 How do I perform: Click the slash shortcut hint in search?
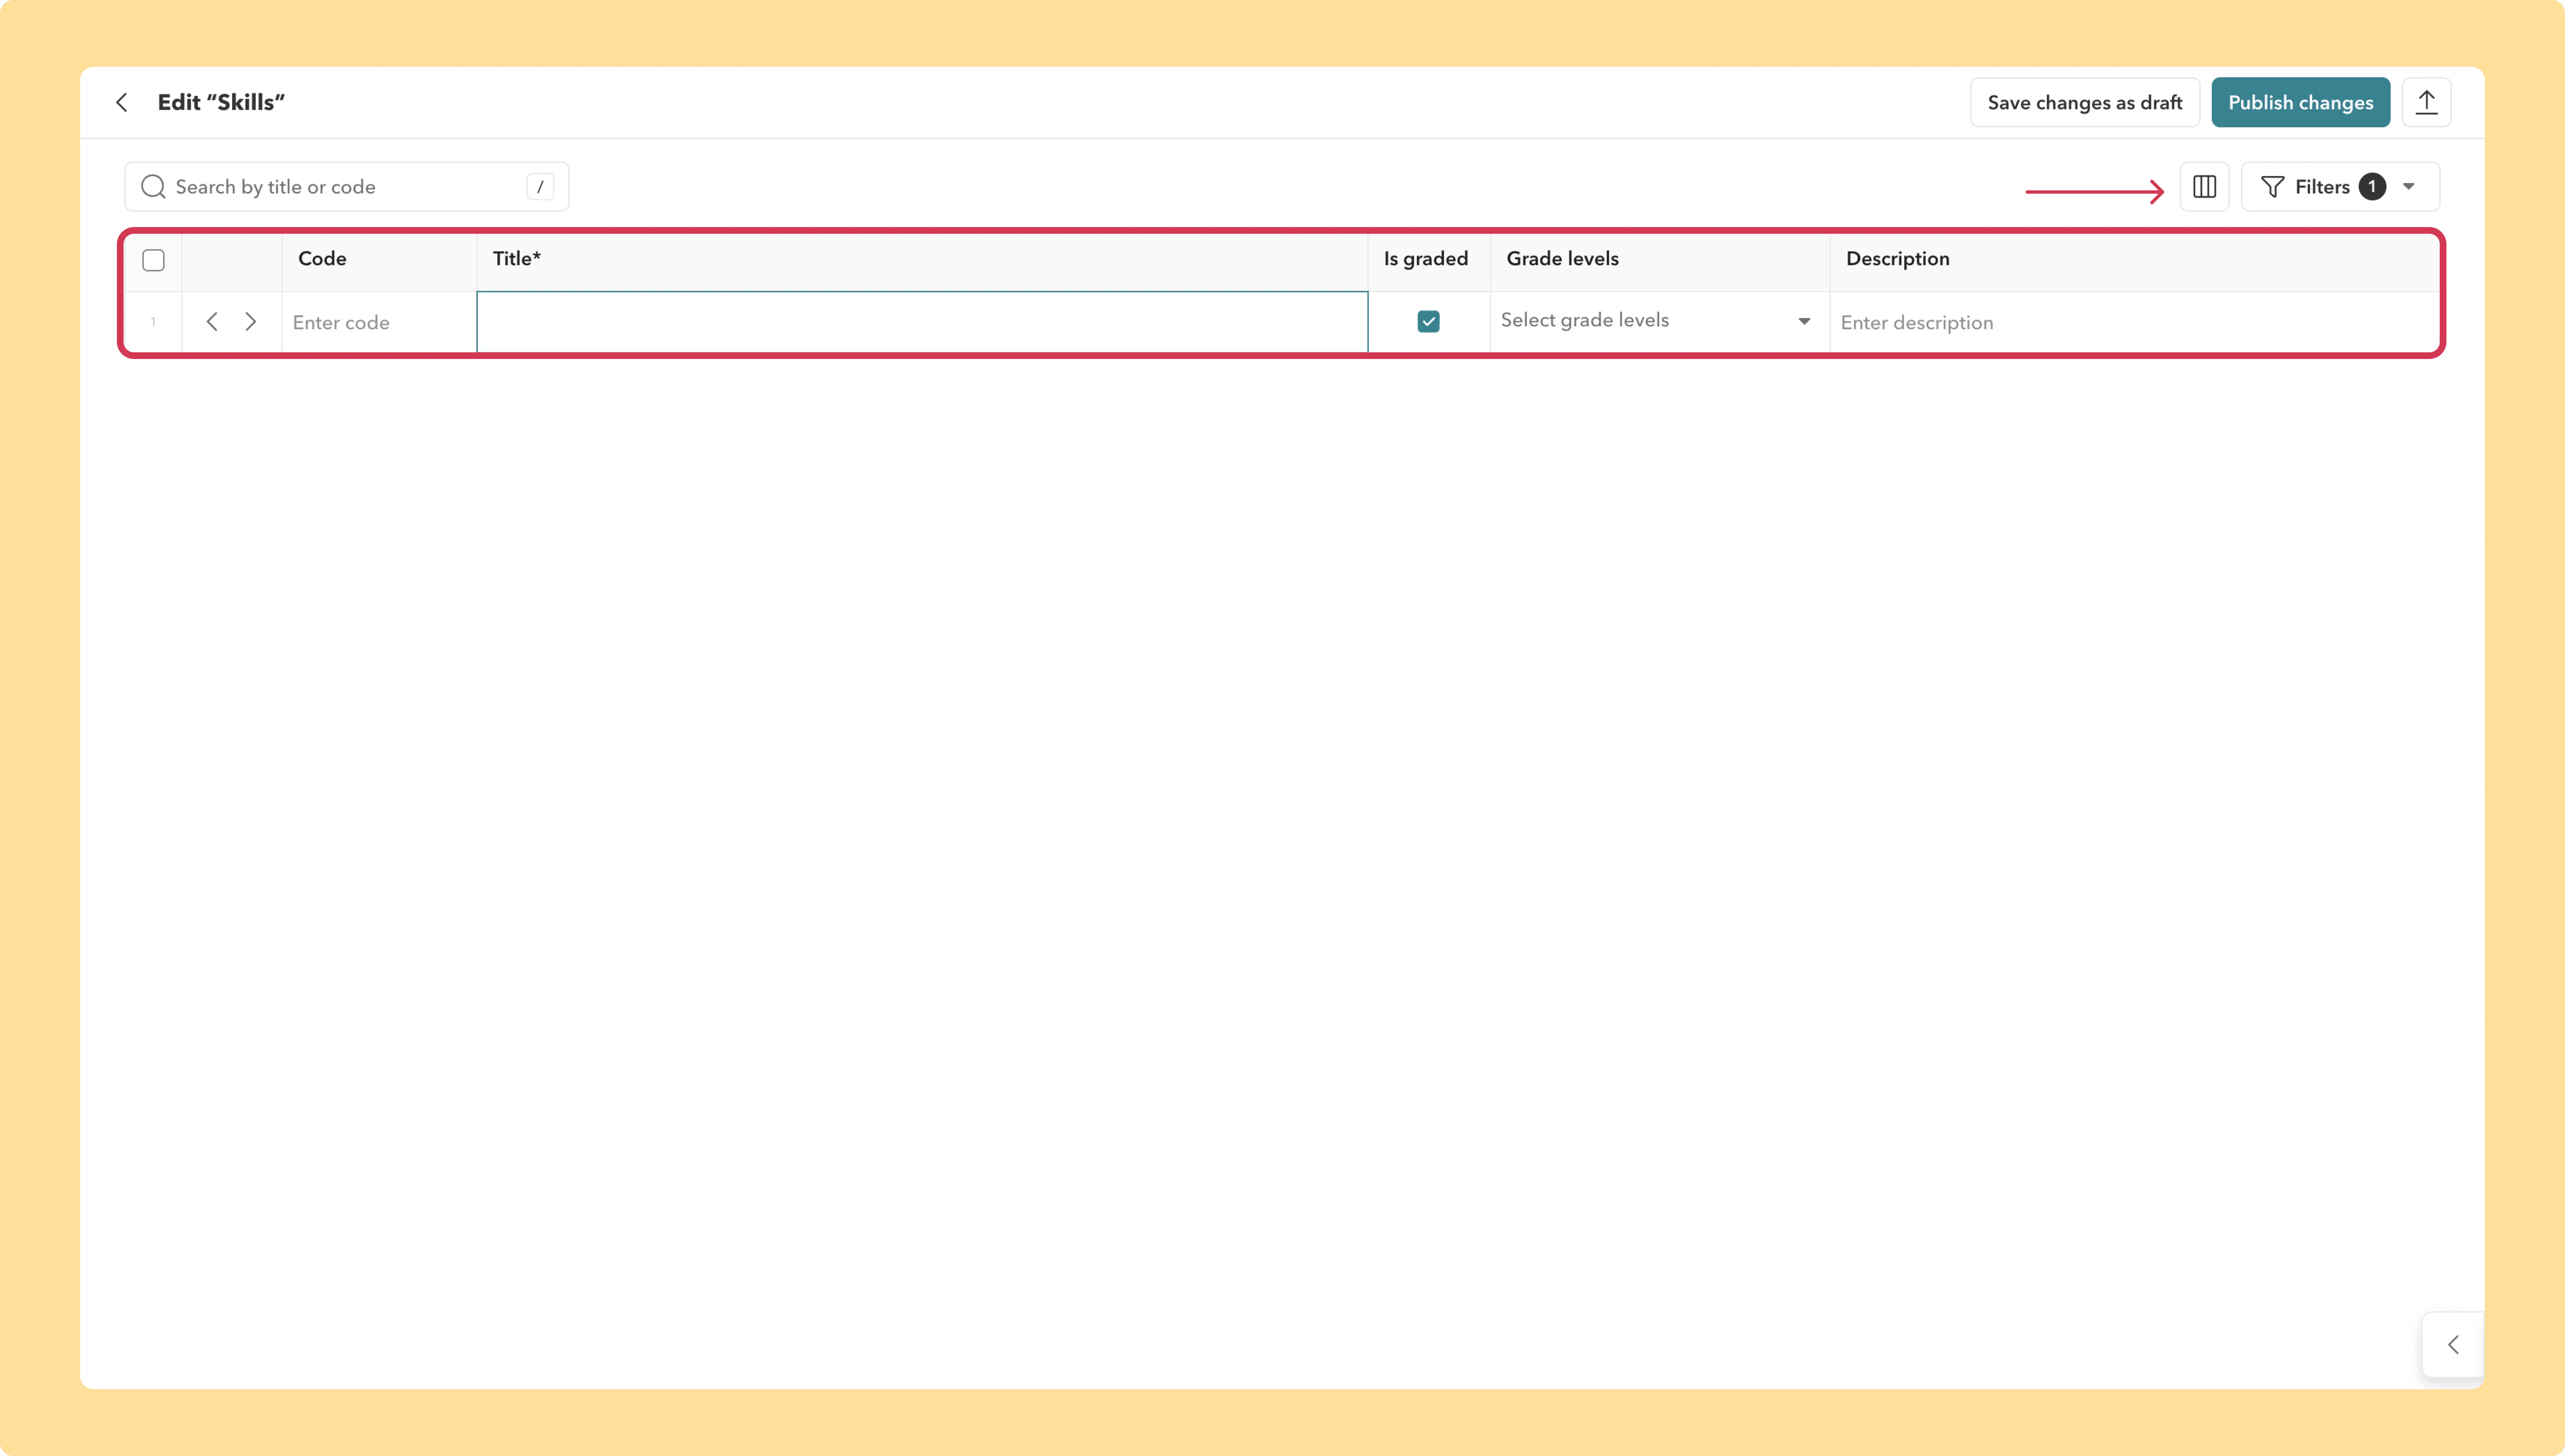tap(540, 187)
